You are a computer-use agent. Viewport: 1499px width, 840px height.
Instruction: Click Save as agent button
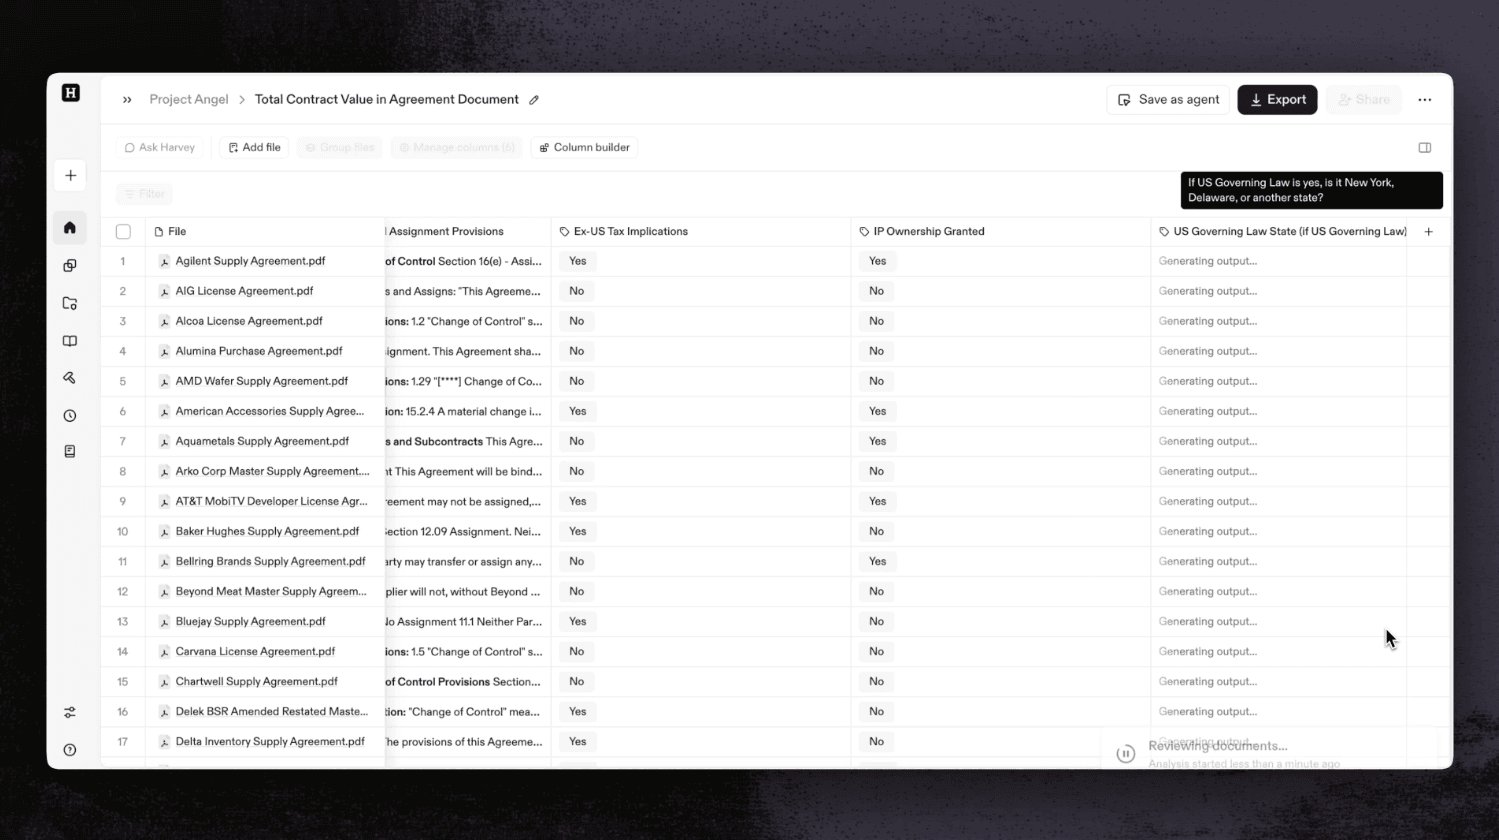1168,100
